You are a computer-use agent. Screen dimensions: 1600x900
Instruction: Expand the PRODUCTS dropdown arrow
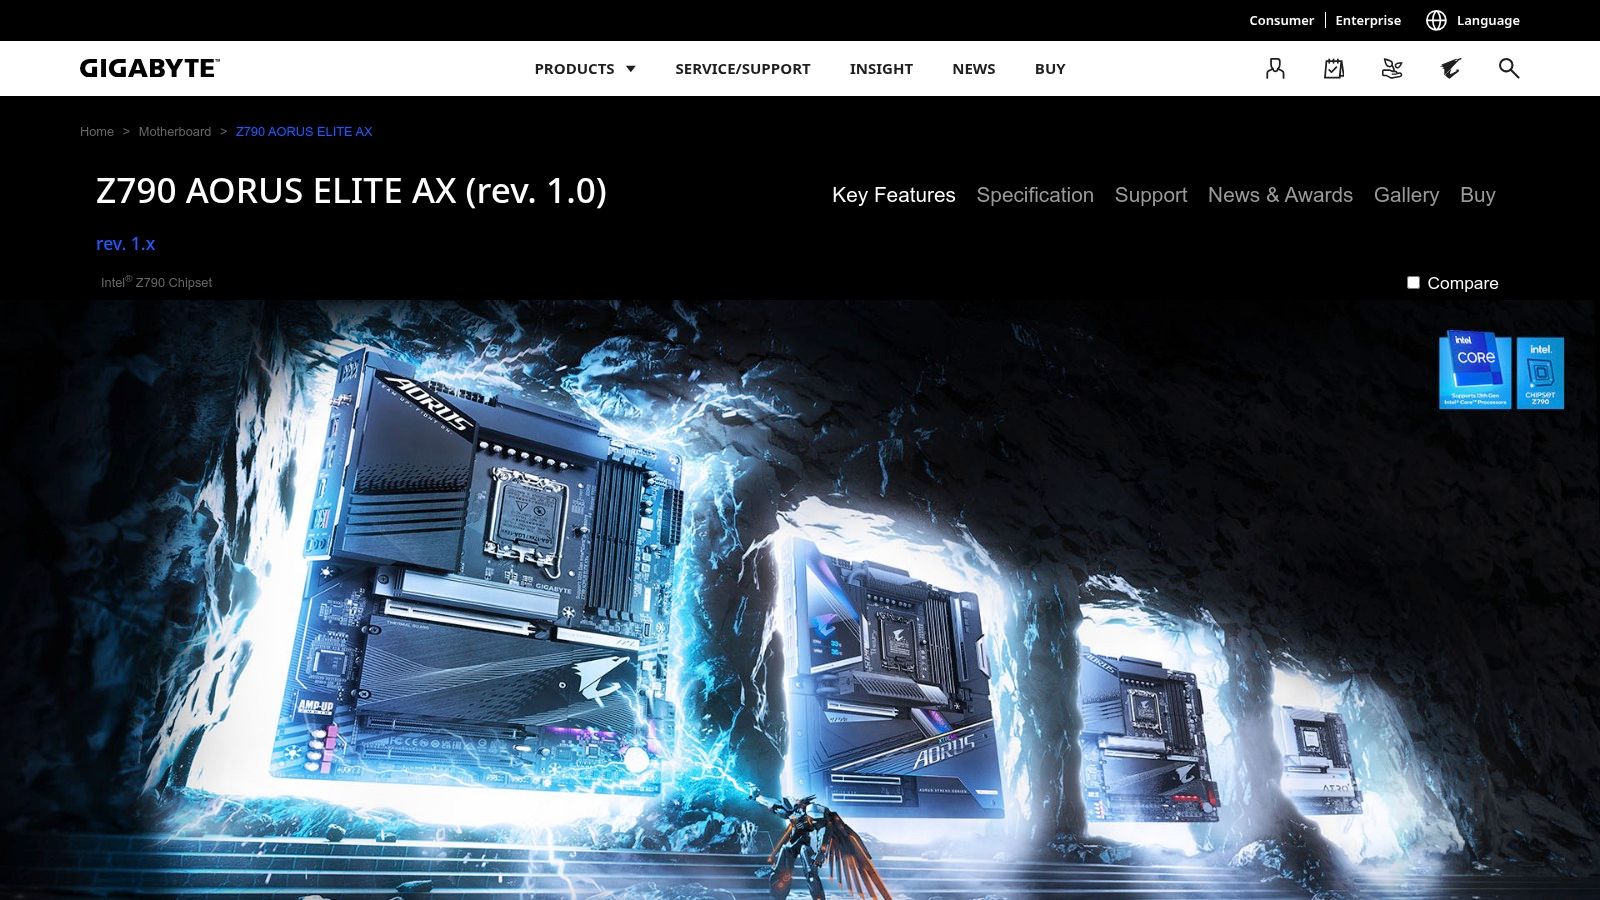point(631,69)
